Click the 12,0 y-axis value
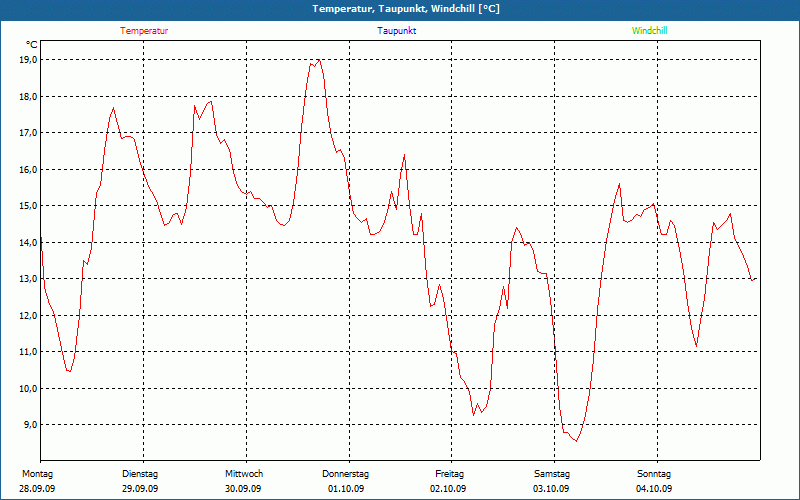Viewport: 800px width, 500px height. pyautogui.click(x=29, y=315)
